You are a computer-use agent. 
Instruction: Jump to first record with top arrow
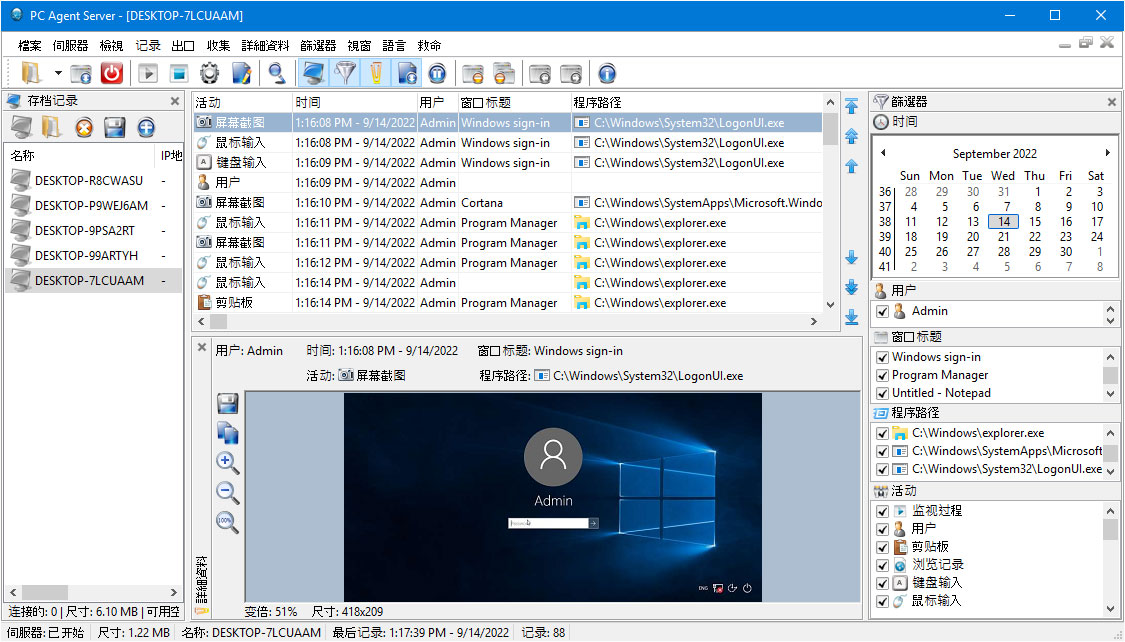(852, 106)
